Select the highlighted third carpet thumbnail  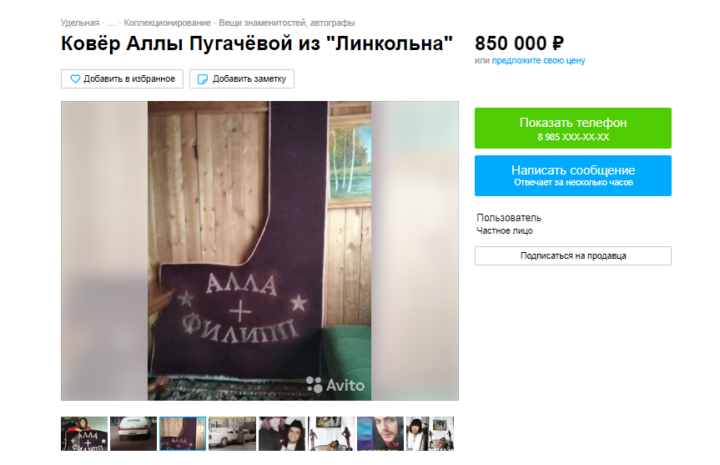coord(182,434)
